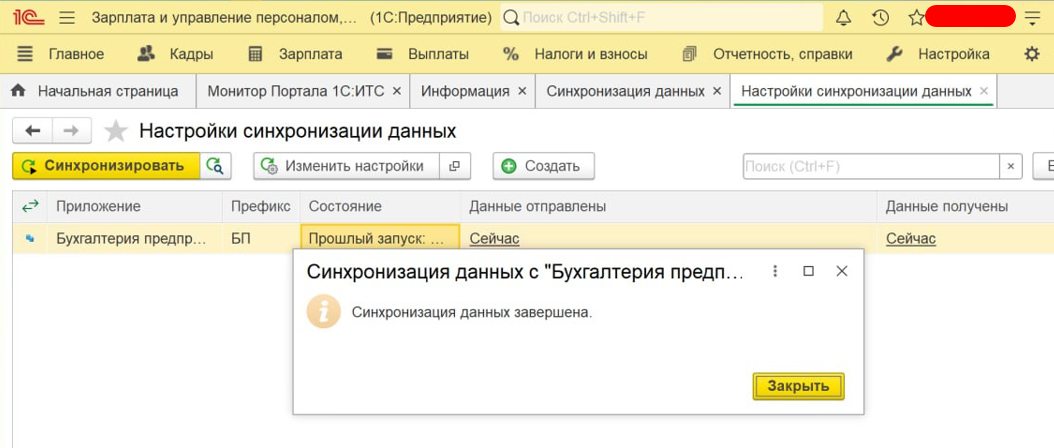The height and width of the screenshot is (448, 1054).
Task: Open the Выплаты section
Action: pyautogui.click(x=423, y=54)
